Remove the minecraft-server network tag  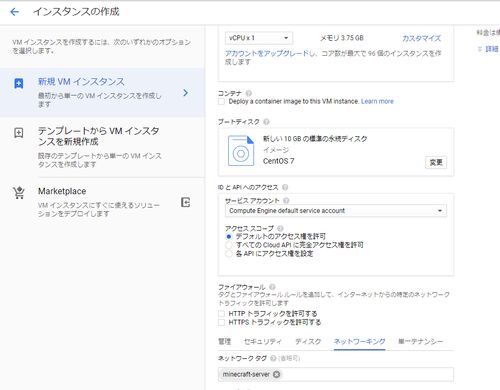[277, 374]
